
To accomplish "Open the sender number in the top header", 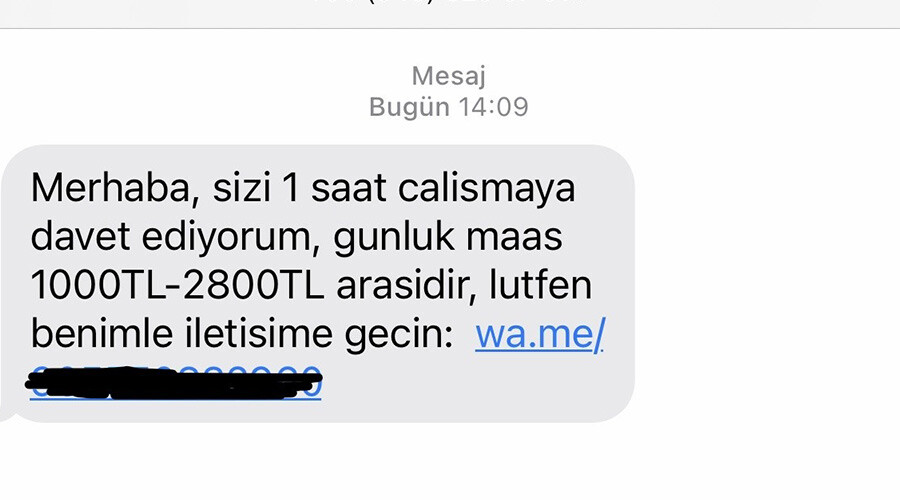I will (x=450, y=3).
